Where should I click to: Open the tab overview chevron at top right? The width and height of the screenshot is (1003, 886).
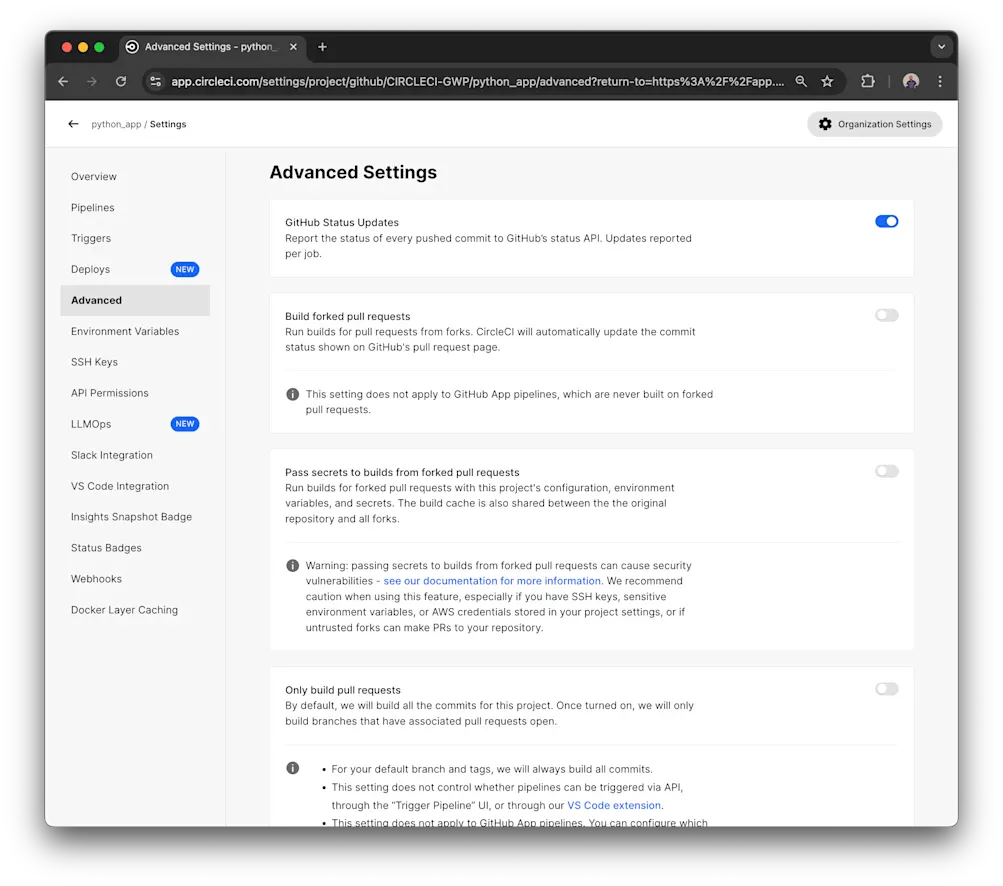pos(941,46)
